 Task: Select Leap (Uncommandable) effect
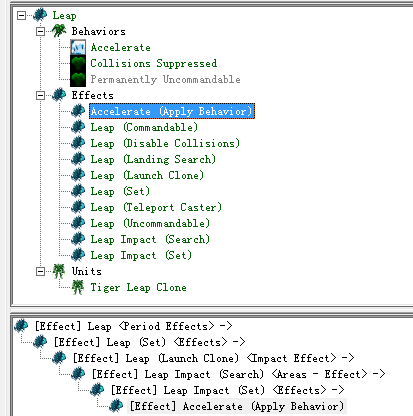[x=150, y=223]
